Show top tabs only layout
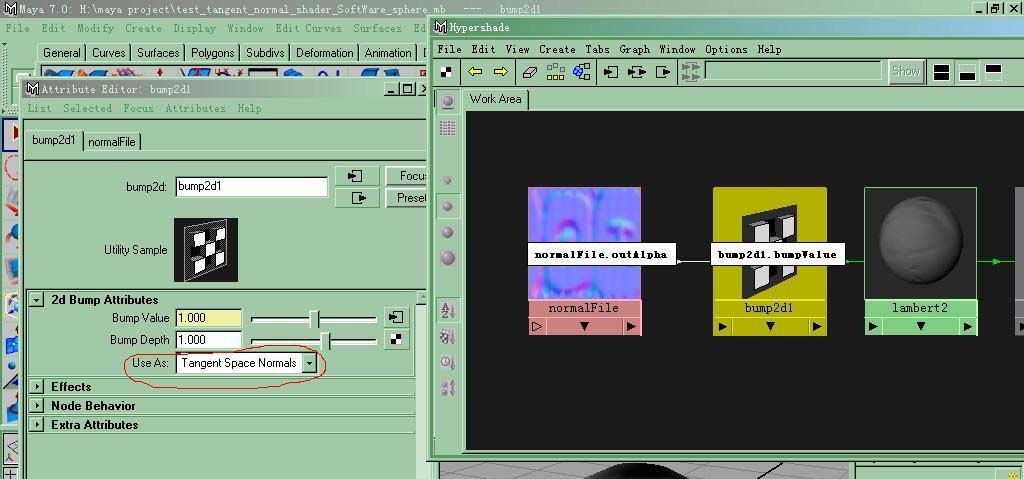 (x=993, y=72)
